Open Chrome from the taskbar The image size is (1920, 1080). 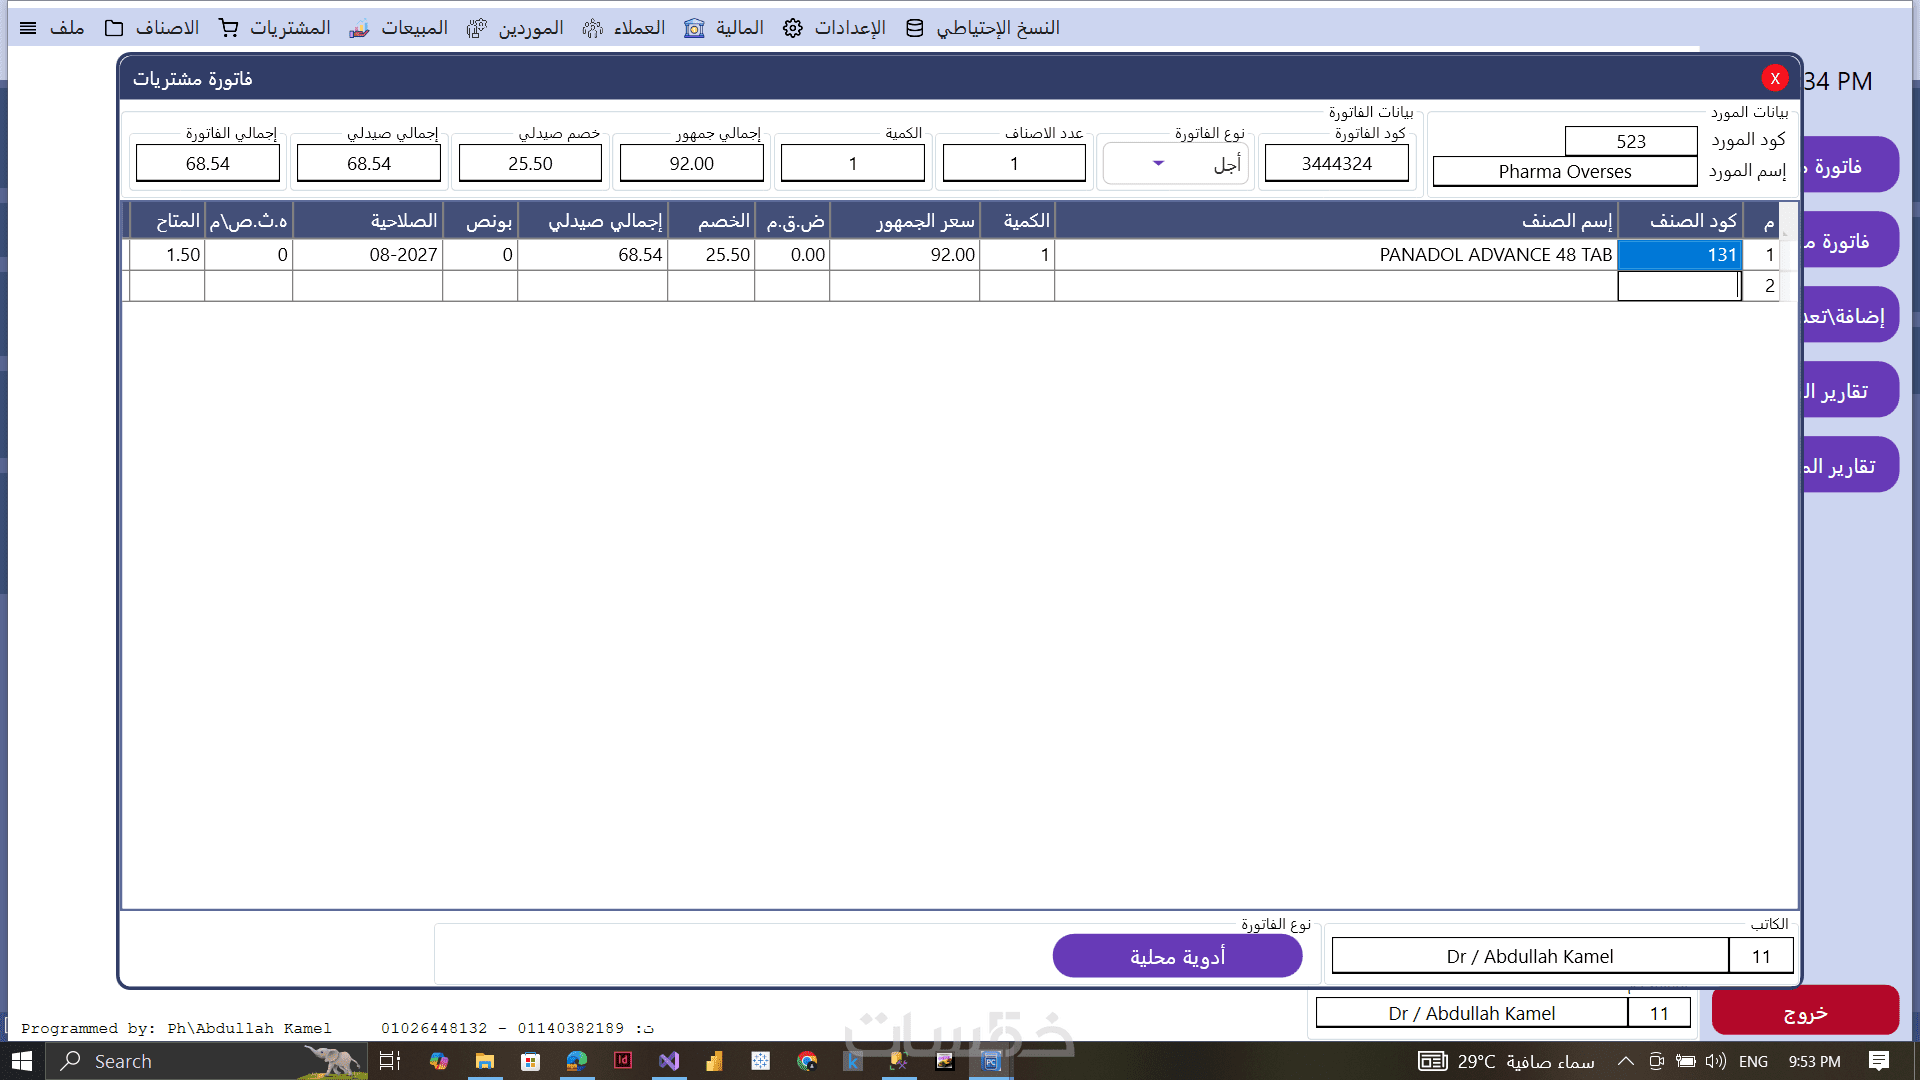[807, 1061]
